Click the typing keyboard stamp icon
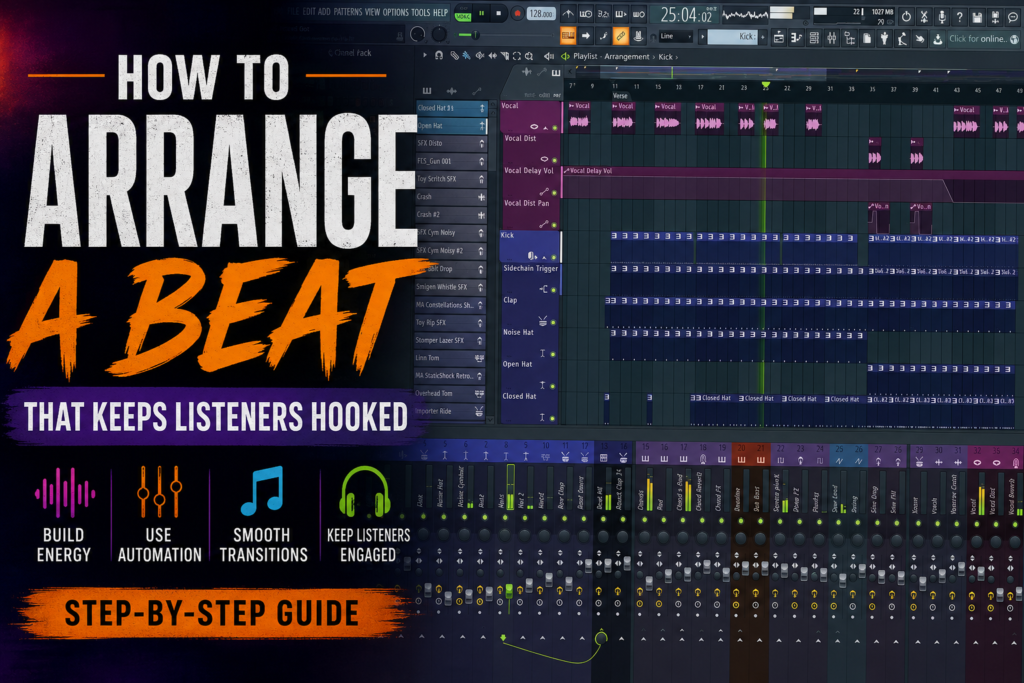 tap(638, 36)
